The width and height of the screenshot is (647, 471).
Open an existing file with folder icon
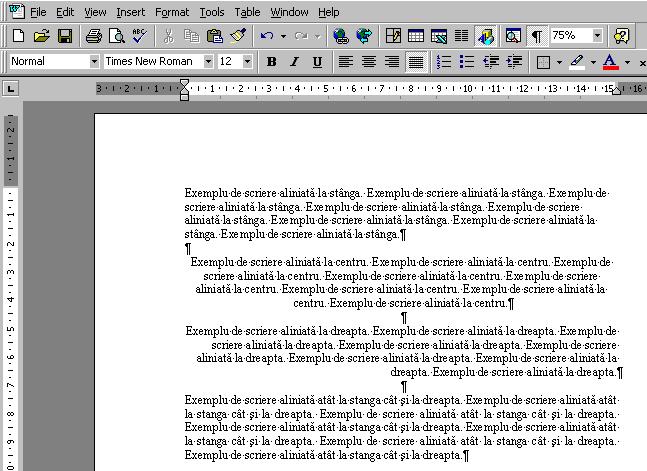[x=41, y=36]
